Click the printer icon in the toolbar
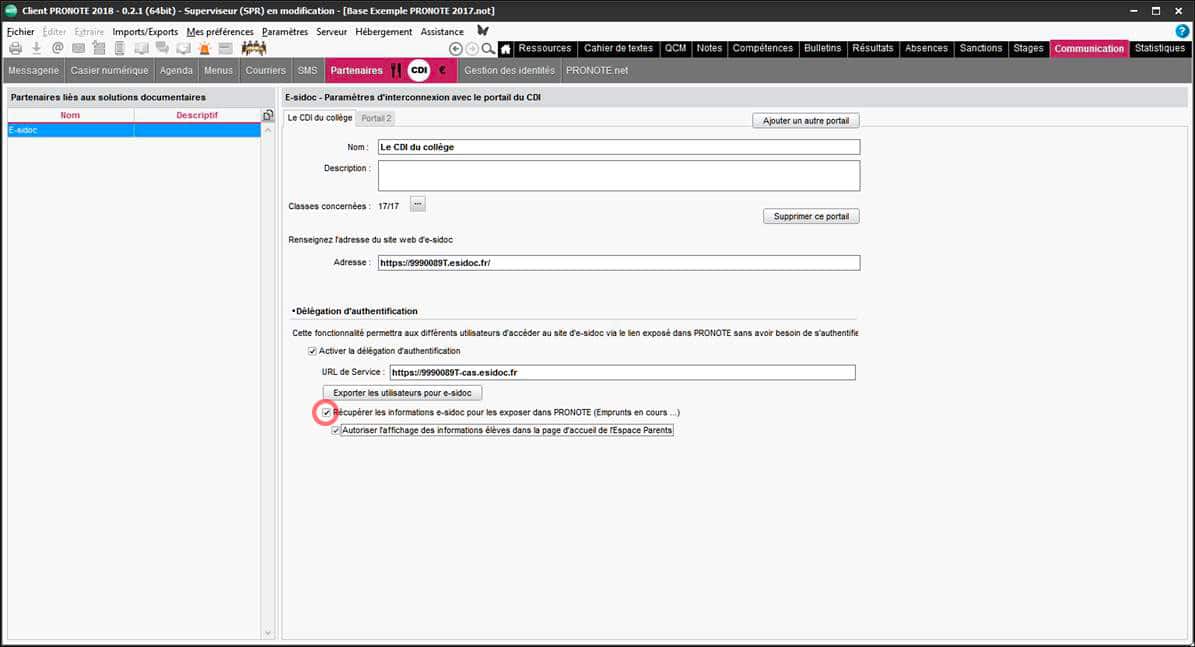This screenshot has height=647, width=1195. click(15, 48)
